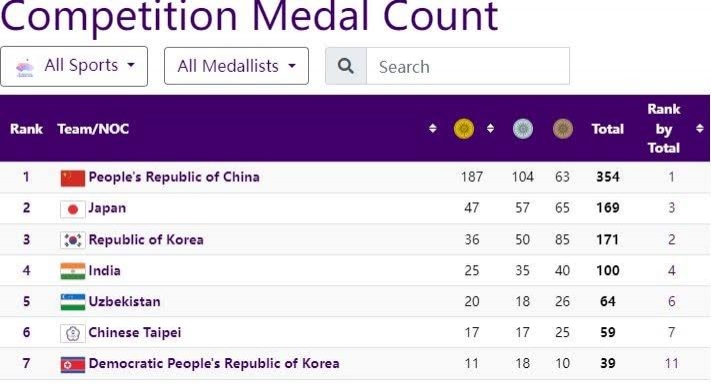Sort by gold medals using arrows
Viewport: 711px width, 385px height.
click(x=490, y=128)
